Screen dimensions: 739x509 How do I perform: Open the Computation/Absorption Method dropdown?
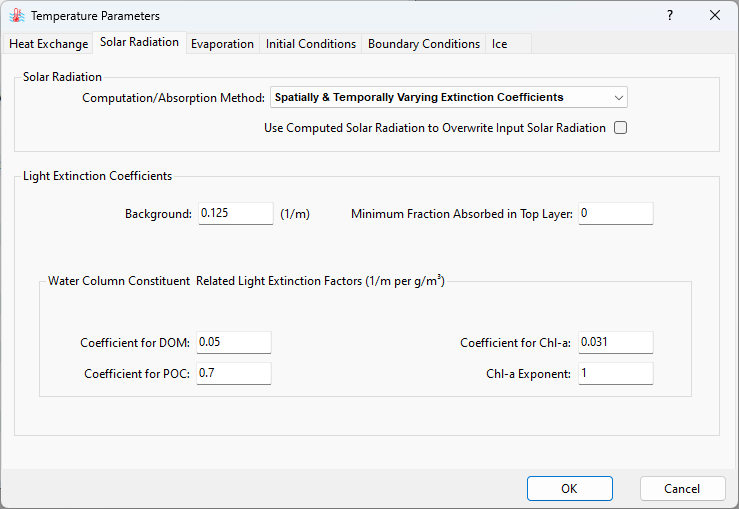coord(449,97)
